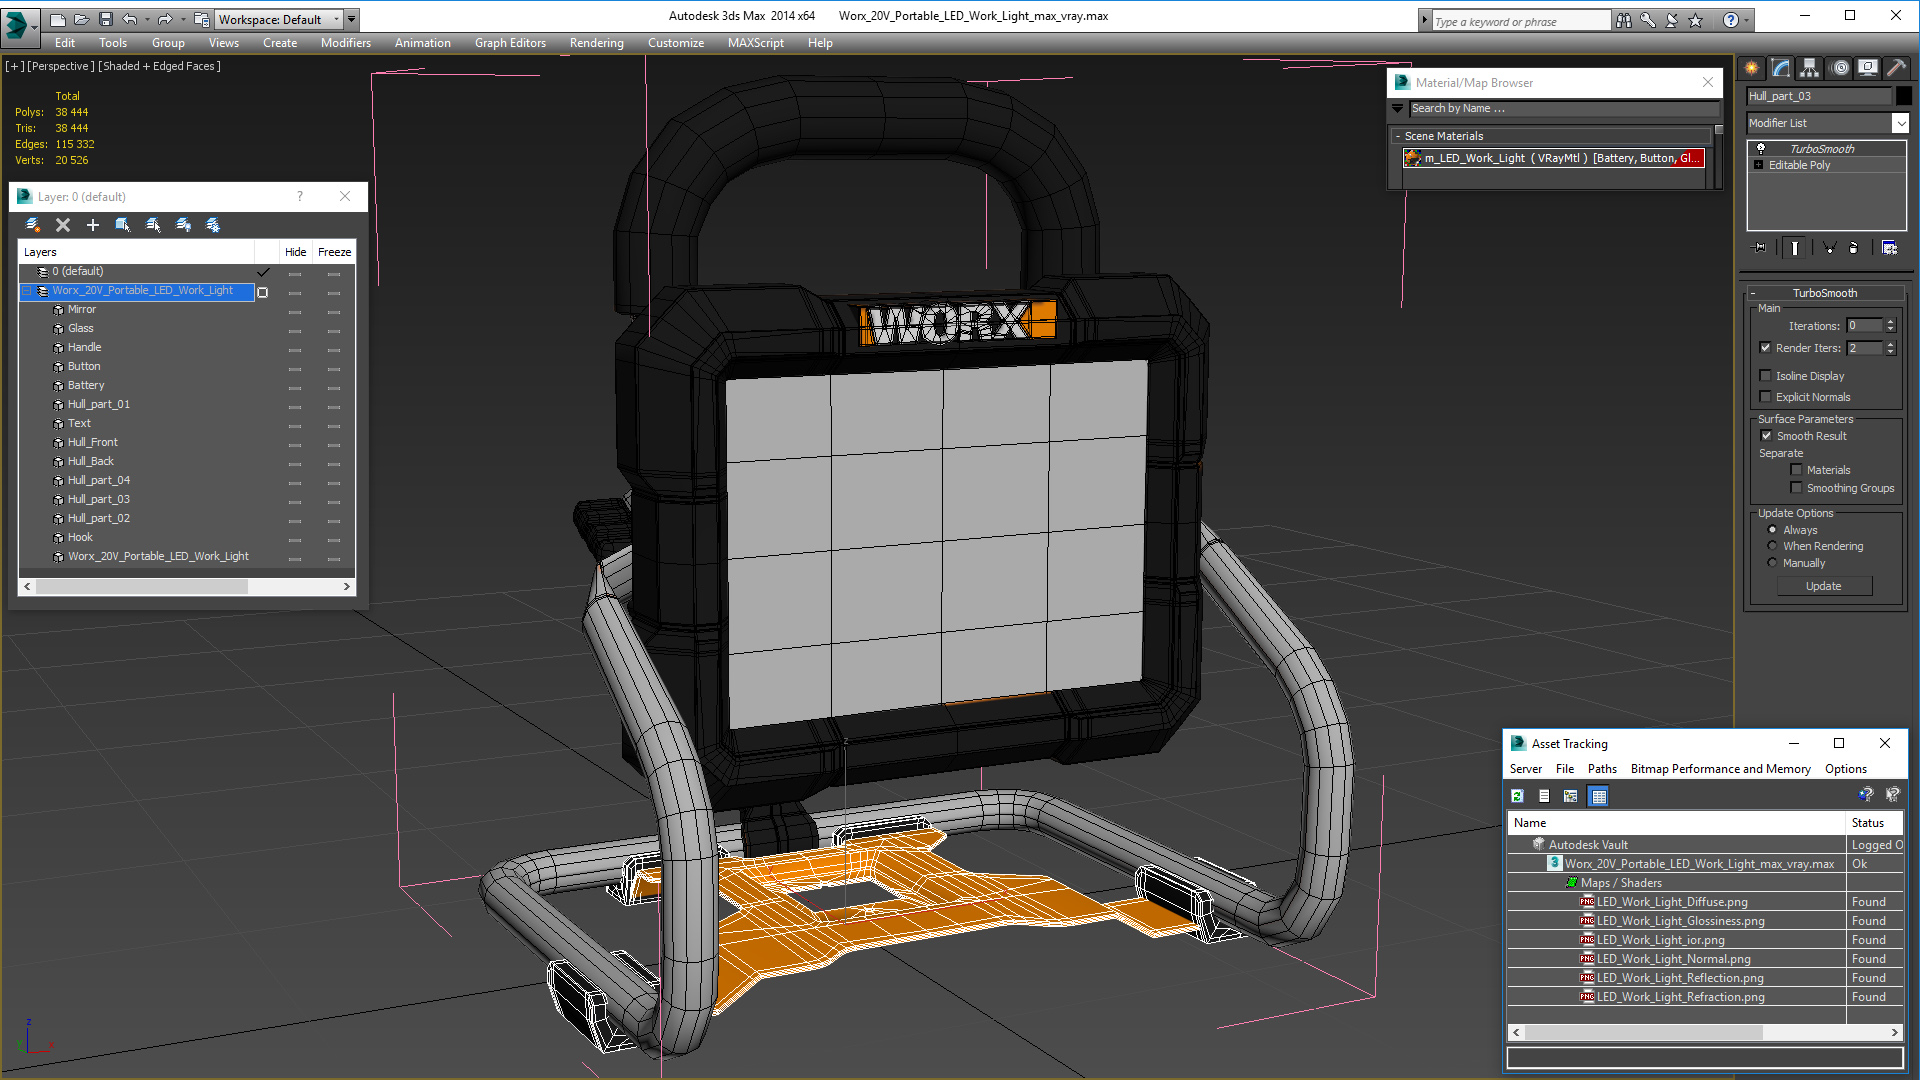1920x1080 pixels.
Task: Enable Separate by Materials checkbox
Action: click(1797, 470)
